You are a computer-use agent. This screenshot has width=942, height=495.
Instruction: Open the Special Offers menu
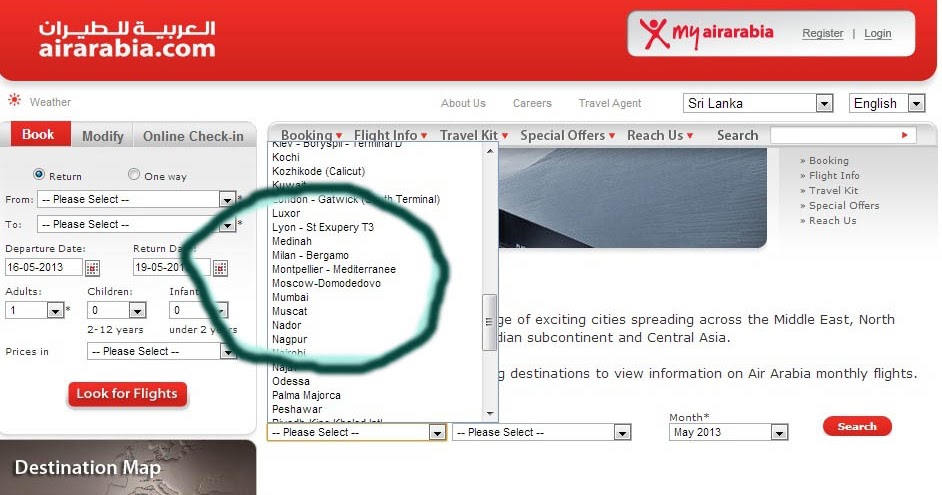(567, 135)
